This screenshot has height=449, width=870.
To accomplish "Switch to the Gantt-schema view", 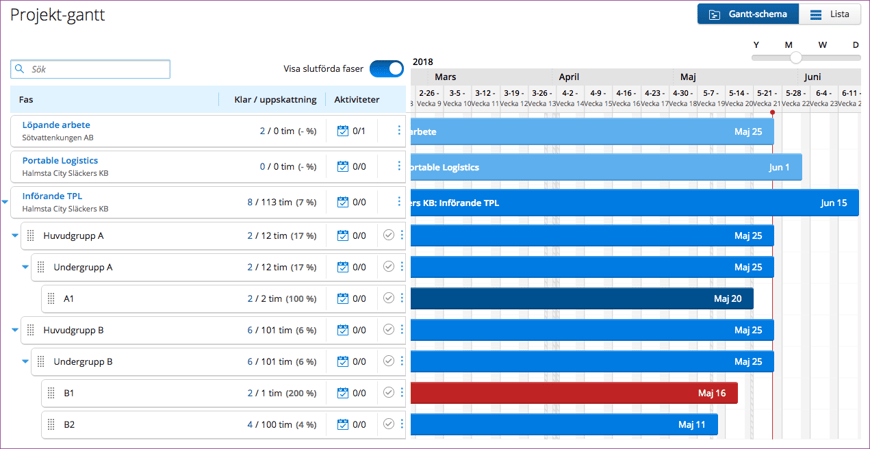I will (747, 15).
